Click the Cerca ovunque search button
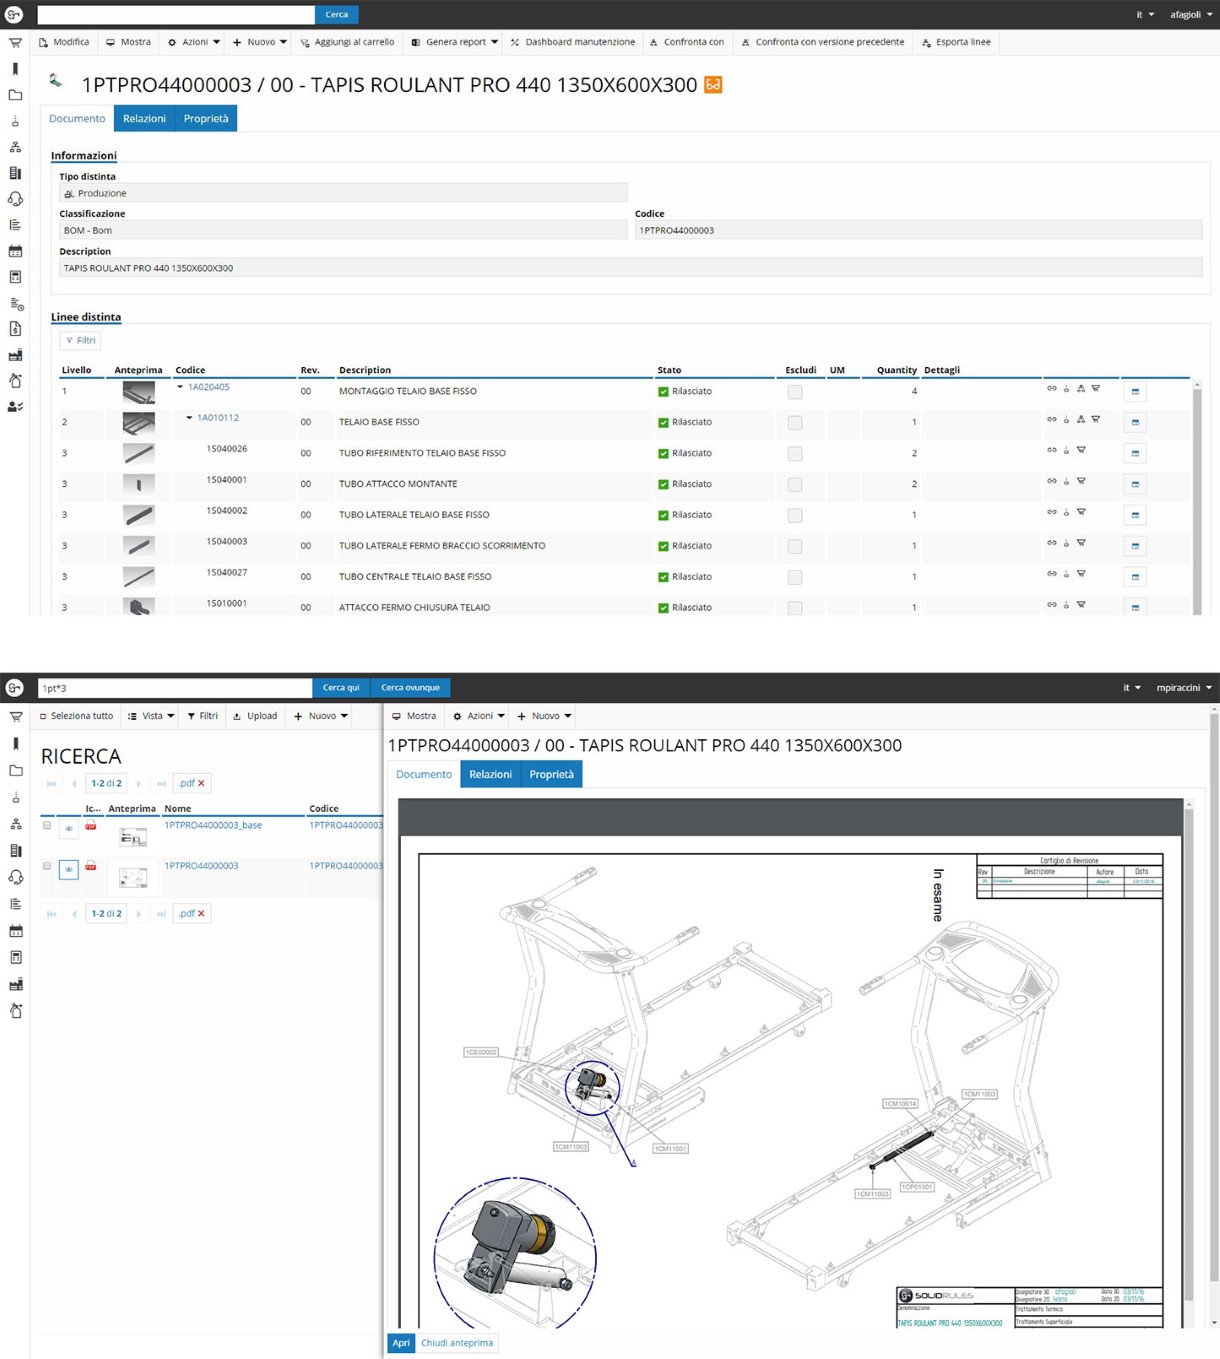Screen dimensions: 1220x1359 click(x=410, y=687)
